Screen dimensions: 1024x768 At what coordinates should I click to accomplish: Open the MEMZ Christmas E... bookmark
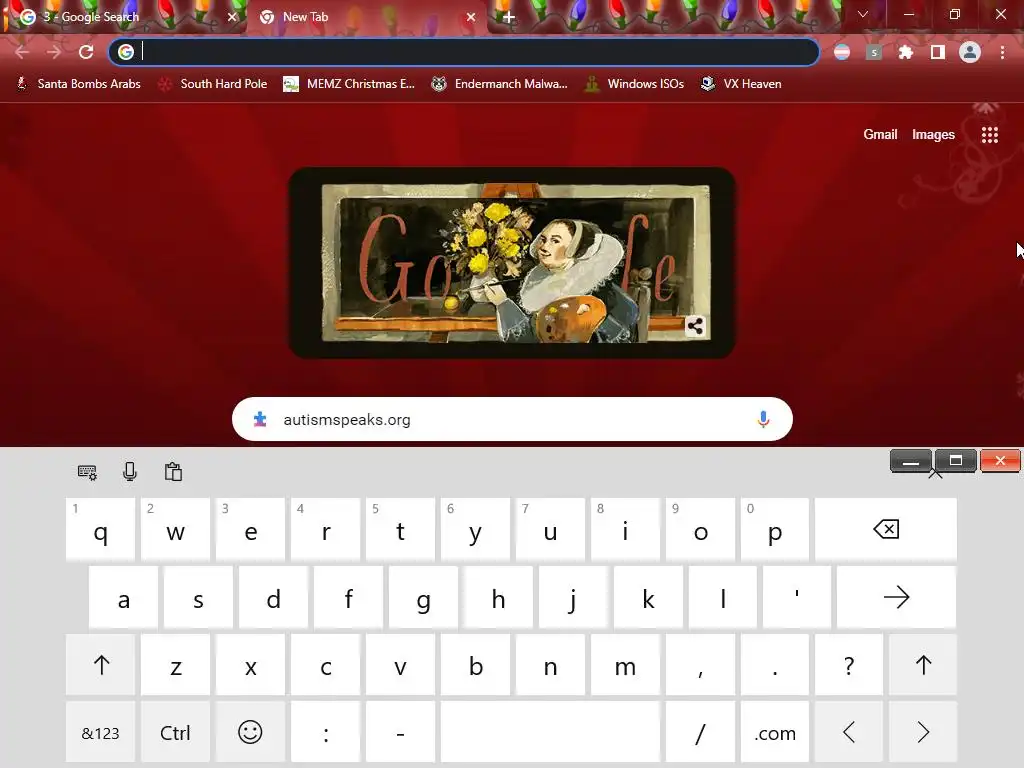[x=349, y=84]
